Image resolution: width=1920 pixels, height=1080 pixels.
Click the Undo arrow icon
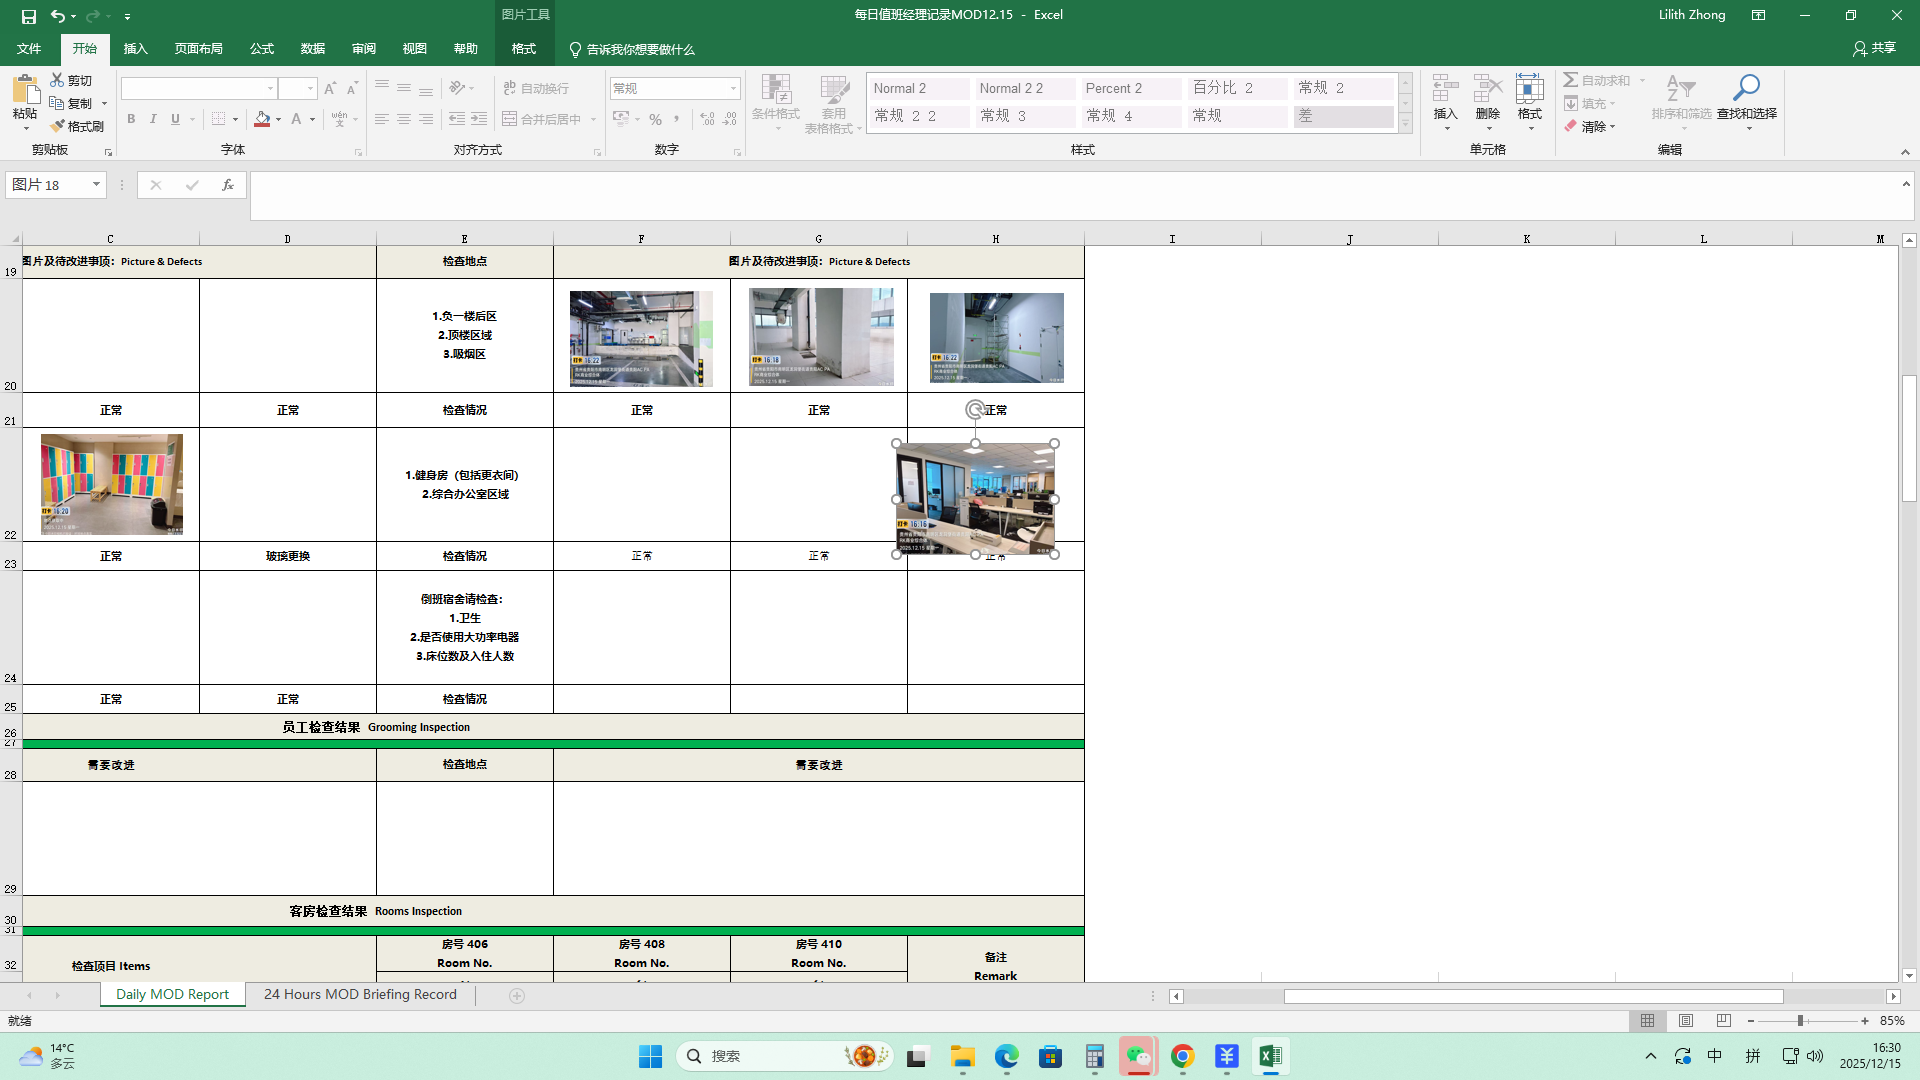tap(58, 16)
